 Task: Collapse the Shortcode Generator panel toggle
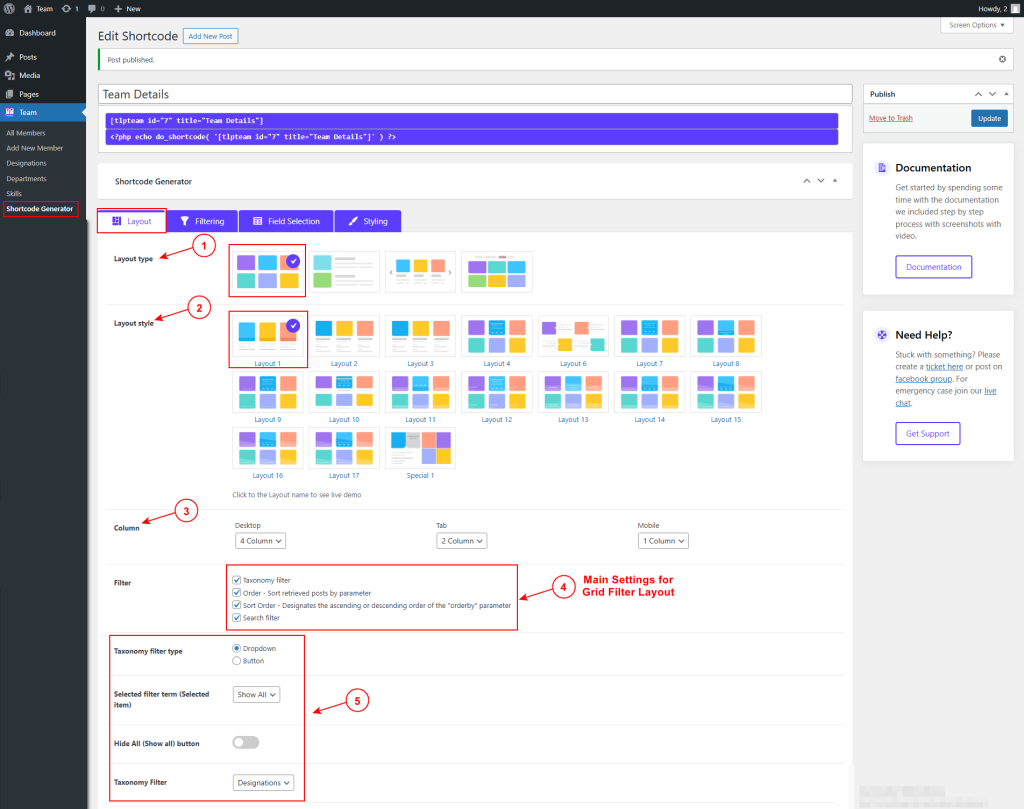[835, 181]
